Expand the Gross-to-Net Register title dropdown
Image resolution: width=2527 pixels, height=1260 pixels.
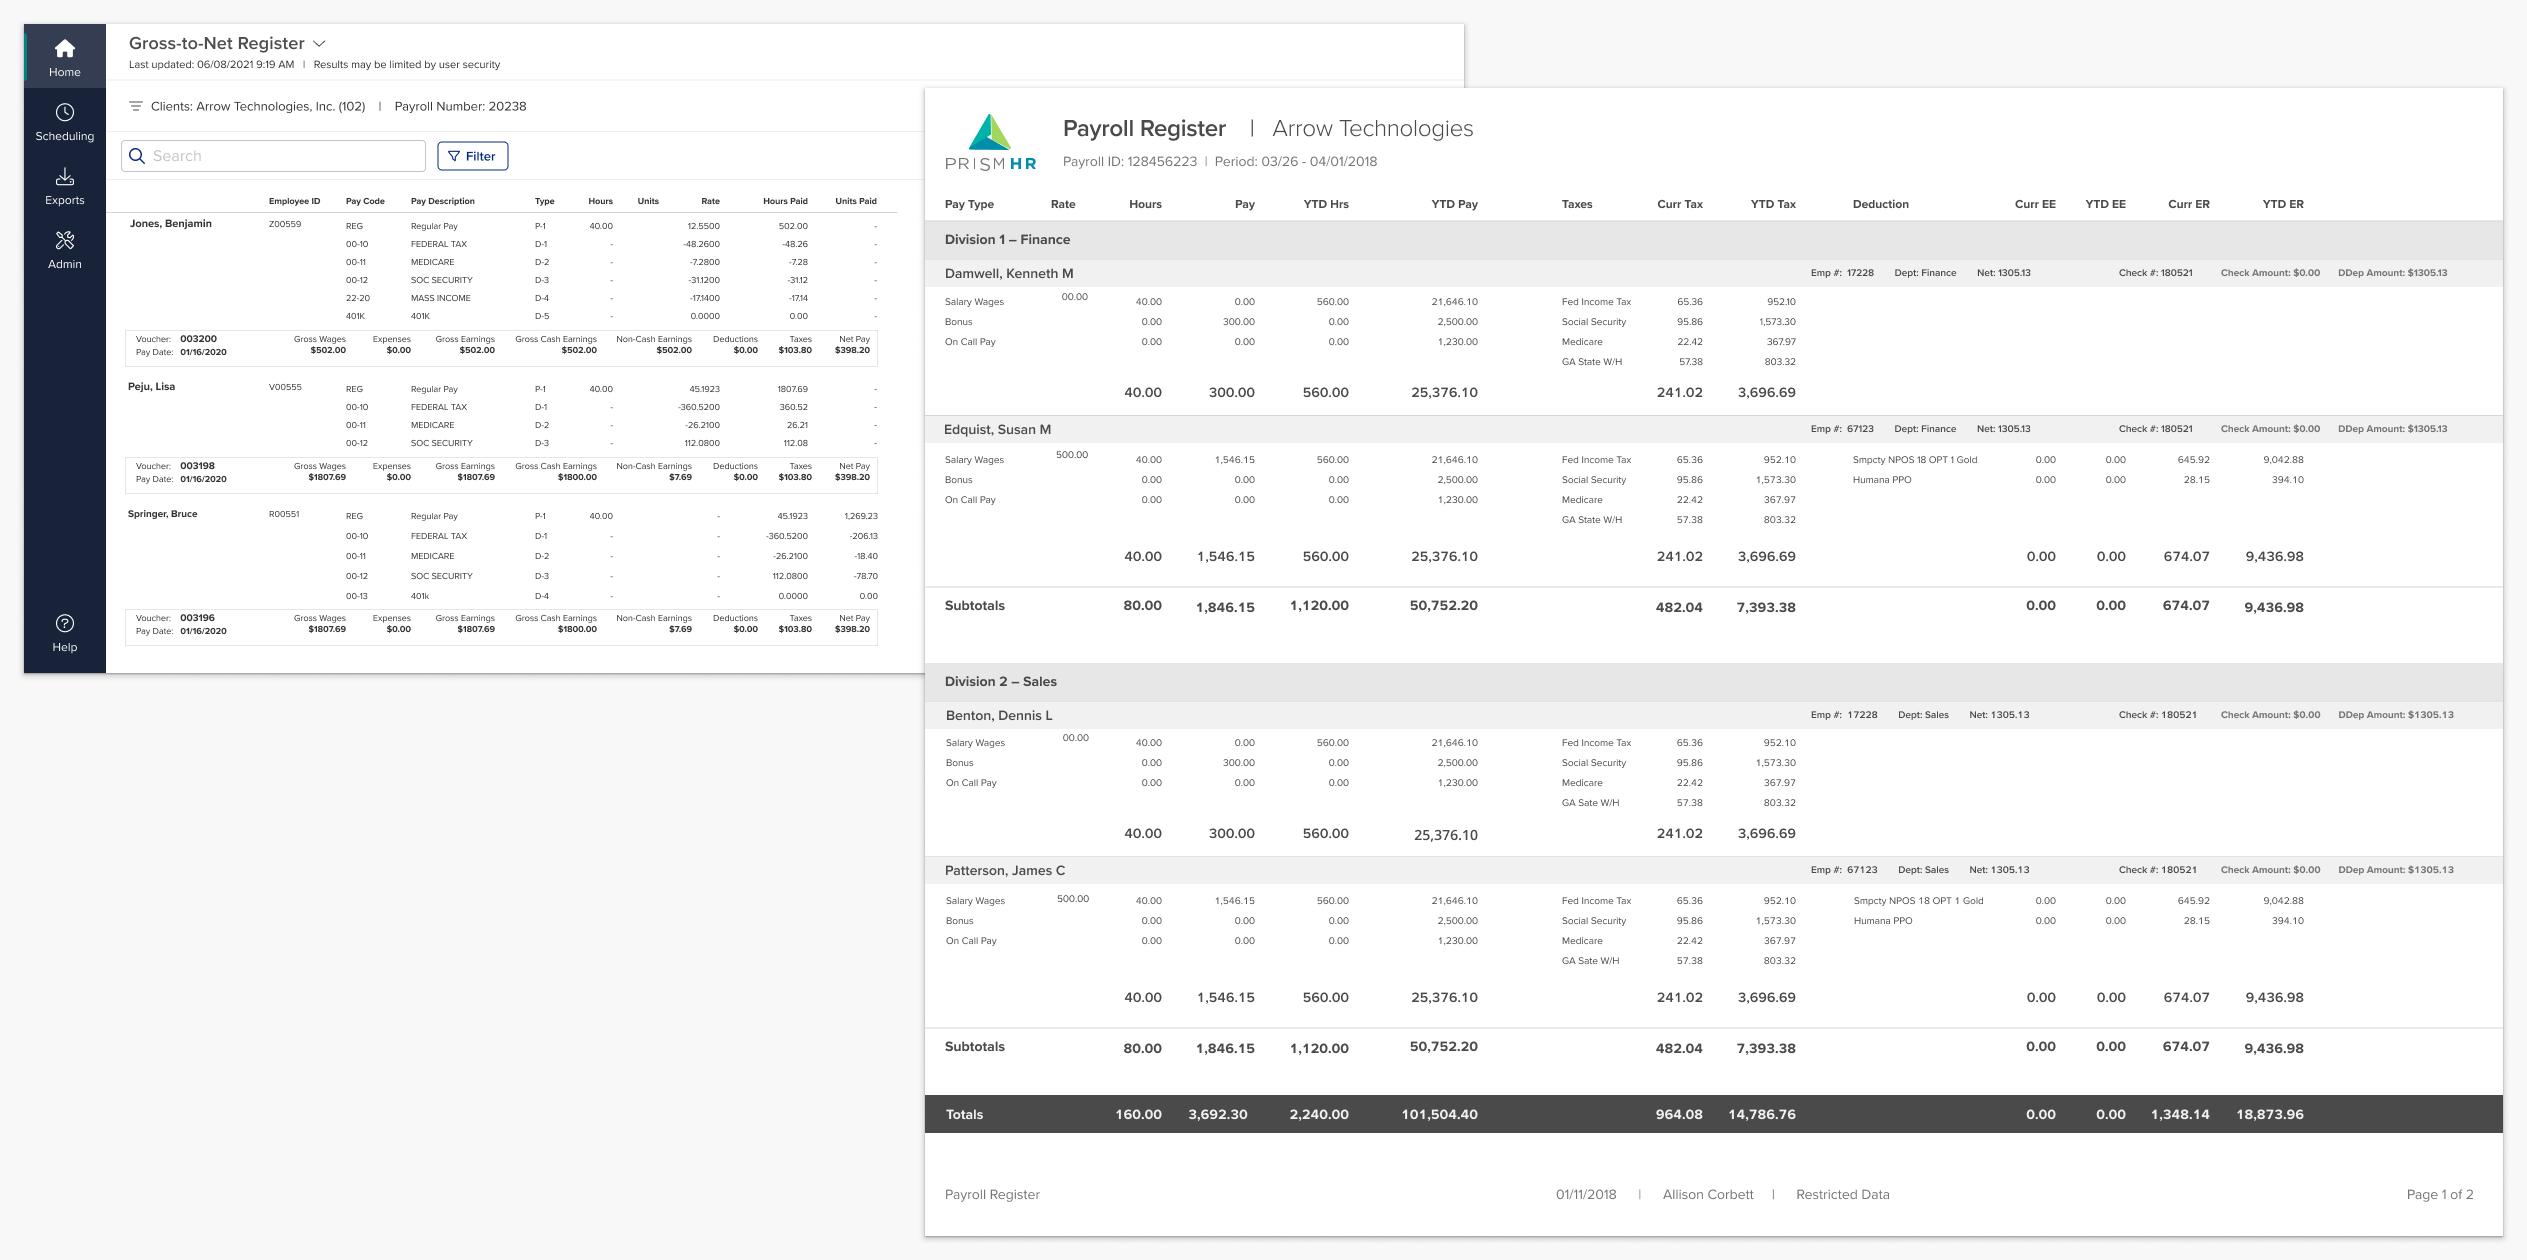click(320, 44)
